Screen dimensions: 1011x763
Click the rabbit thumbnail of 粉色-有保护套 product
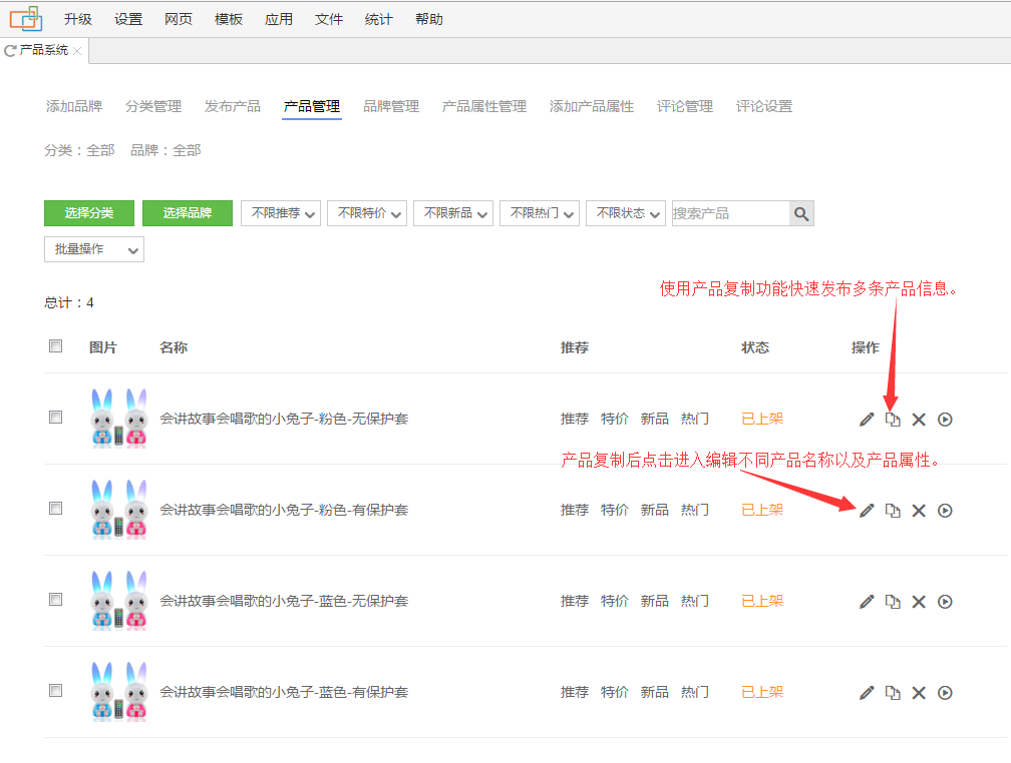(x=119, y=510)
